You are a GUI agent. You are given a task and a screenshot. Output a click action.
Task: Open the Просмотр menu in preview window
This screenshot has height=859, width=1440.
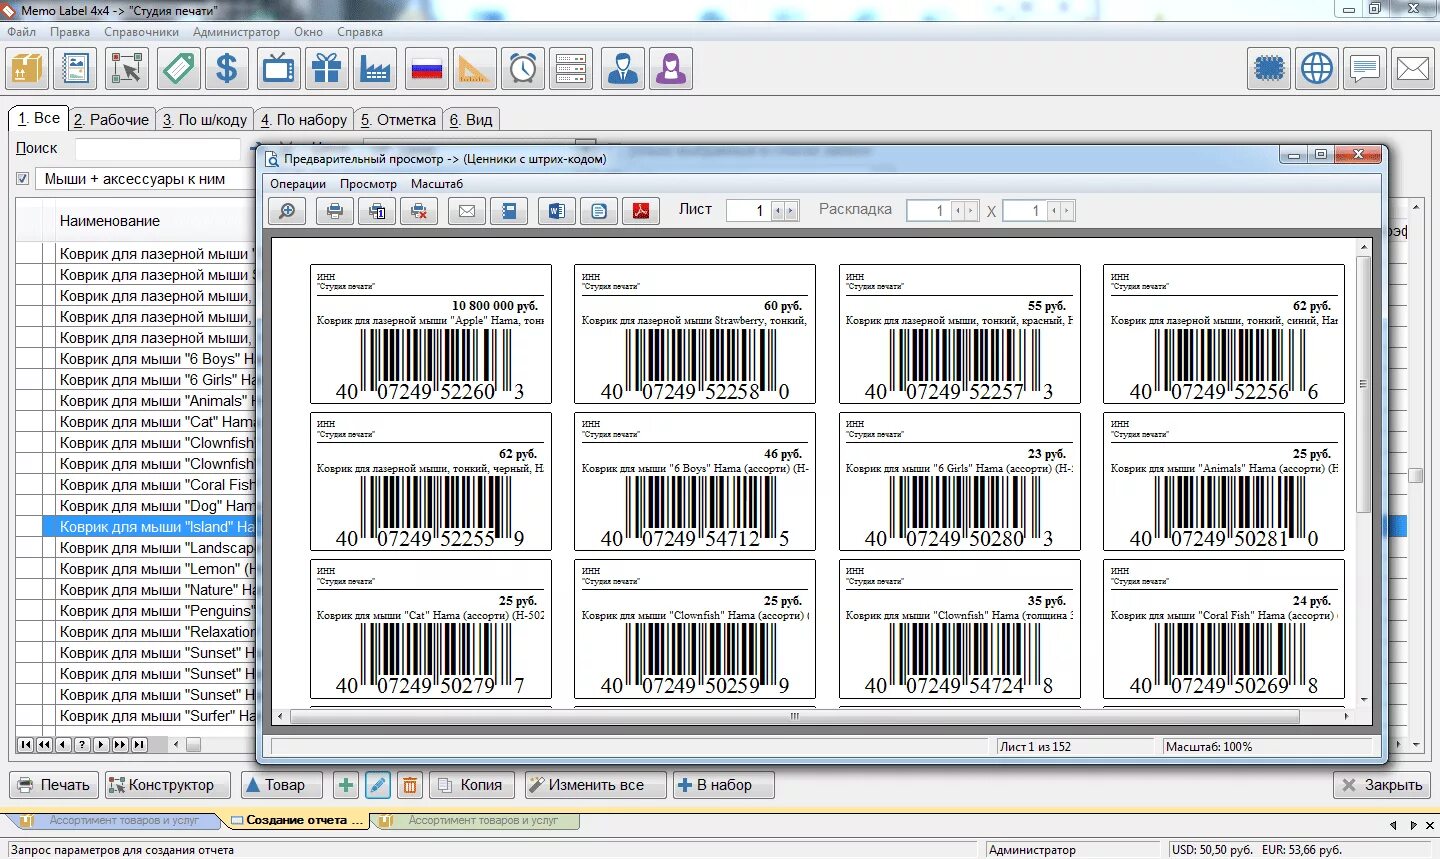click(x=368, y=184)
